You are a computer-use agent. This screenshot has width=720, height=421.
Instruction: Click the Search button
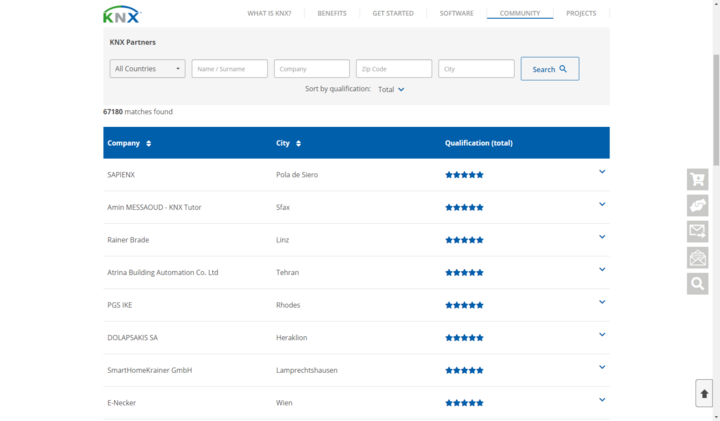tap(550, 69)
